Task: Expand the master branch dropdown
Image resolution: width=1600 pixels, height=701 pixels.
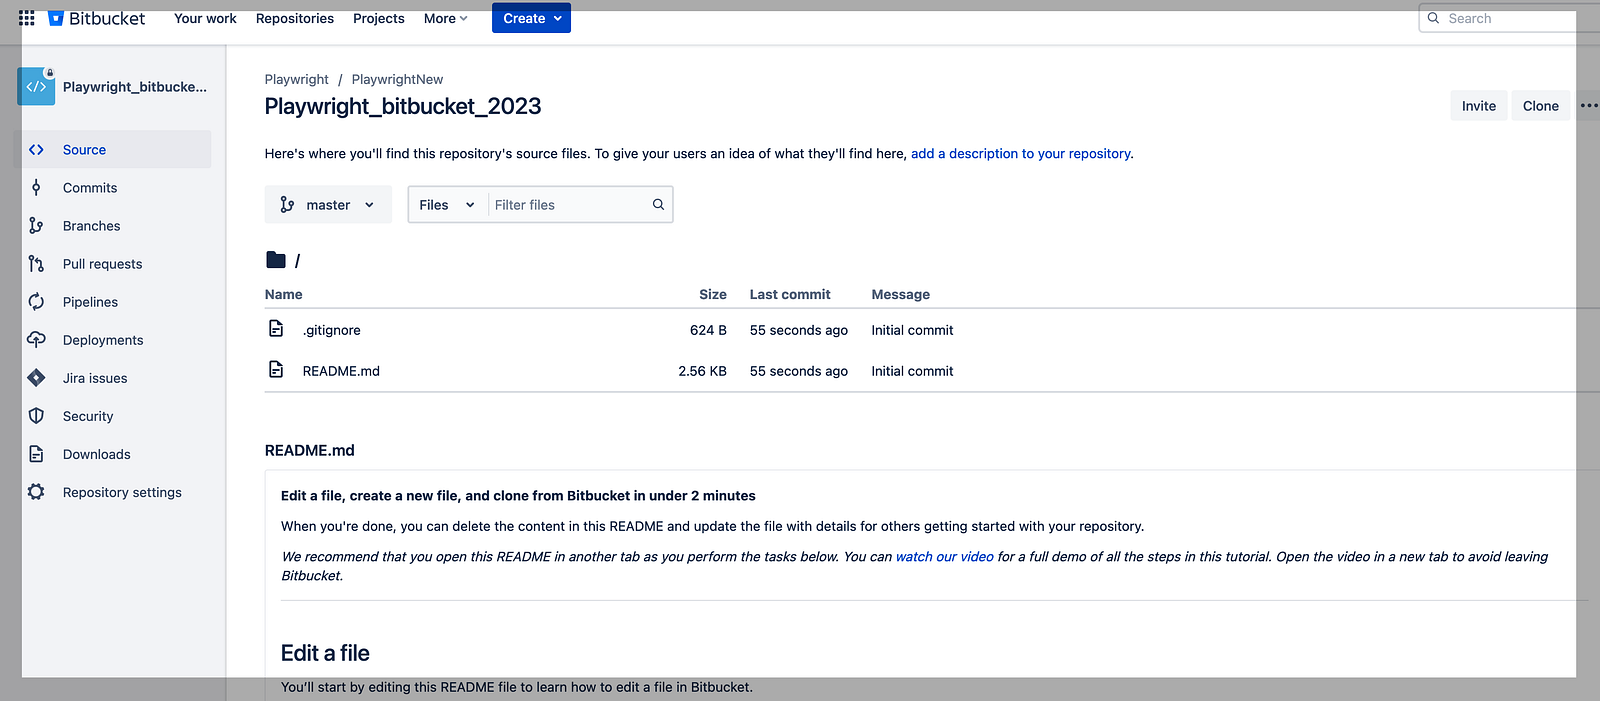Action: click(x=328, y=205)
